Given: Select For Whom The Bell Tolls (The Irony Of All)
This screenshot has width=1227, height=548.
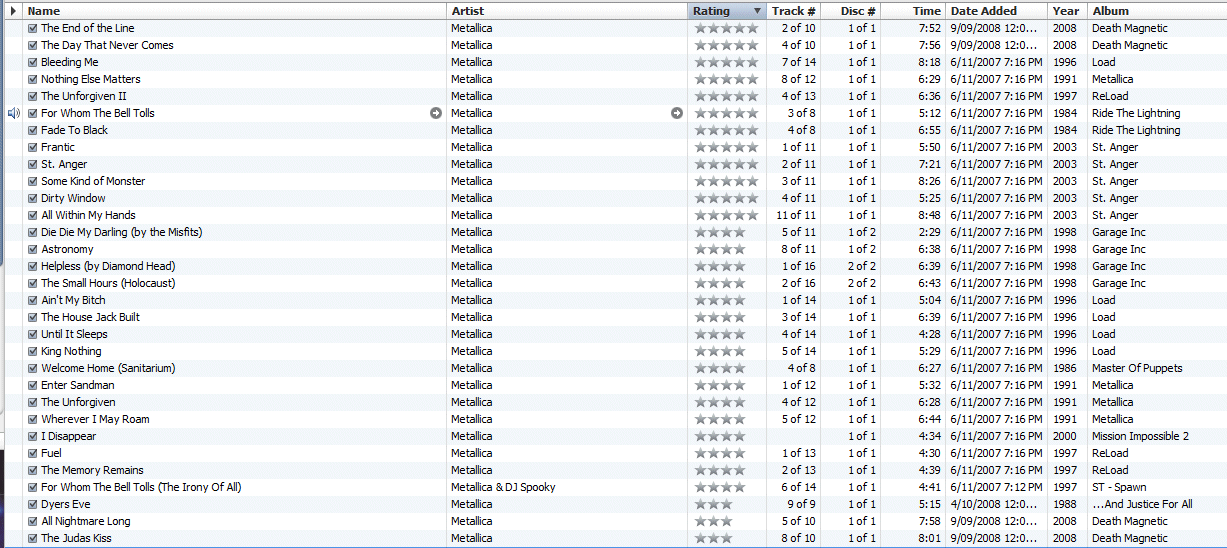Looking at the screenshot, I should tap(141, 487).
